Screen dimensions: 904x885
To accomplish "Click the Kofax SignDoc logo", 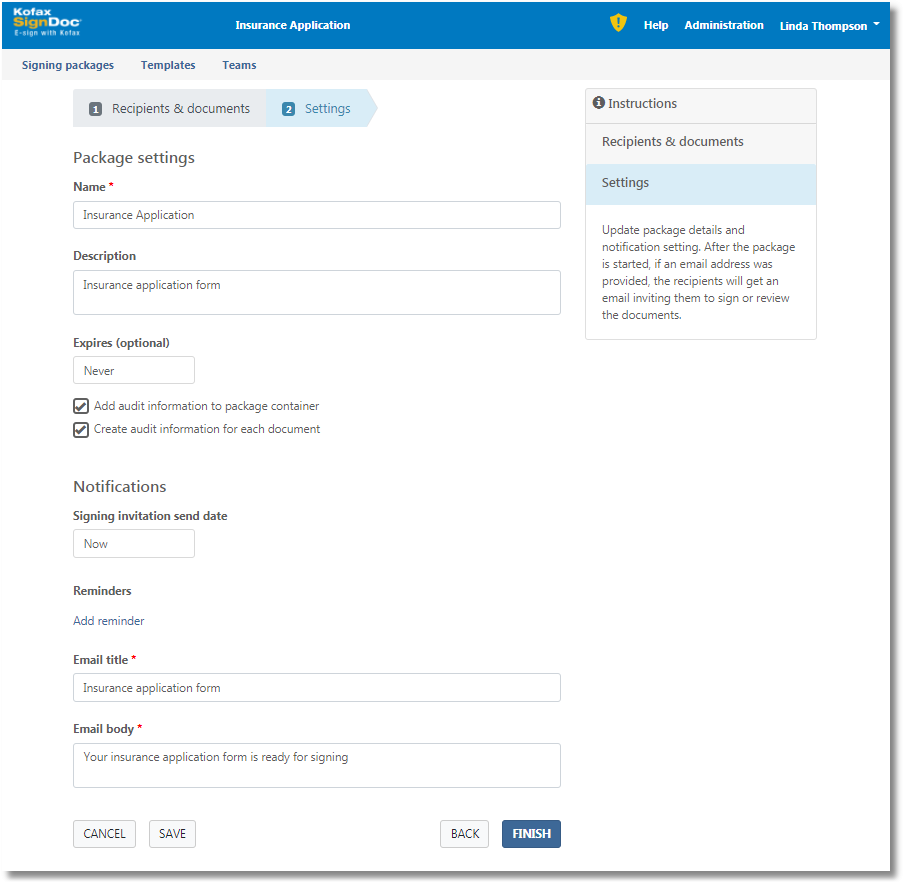I will point(46,25).
